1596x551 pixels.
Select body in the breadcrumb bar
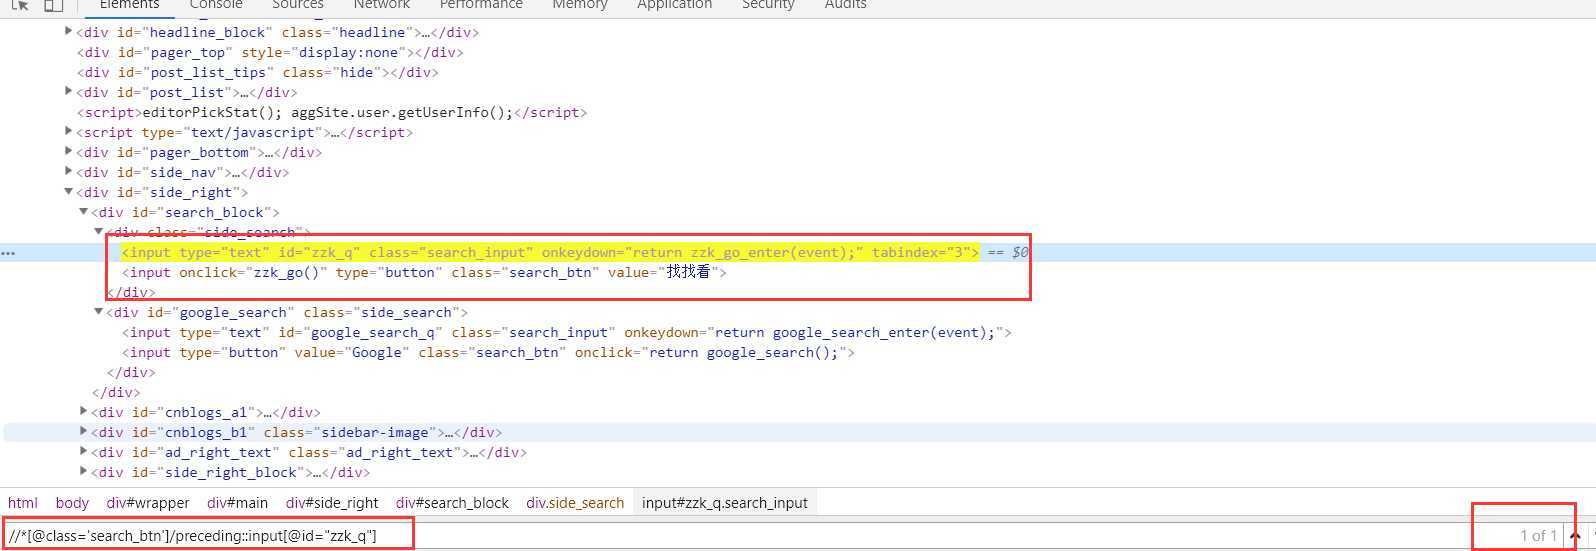coord(72,503)
